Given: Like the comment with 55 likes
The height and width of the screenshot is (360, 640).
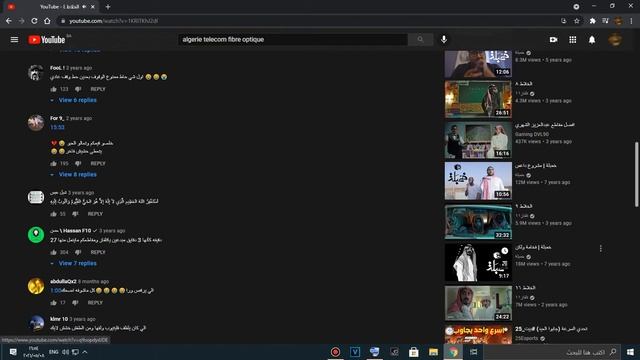Looking at the screenshot, I should 53,214.
